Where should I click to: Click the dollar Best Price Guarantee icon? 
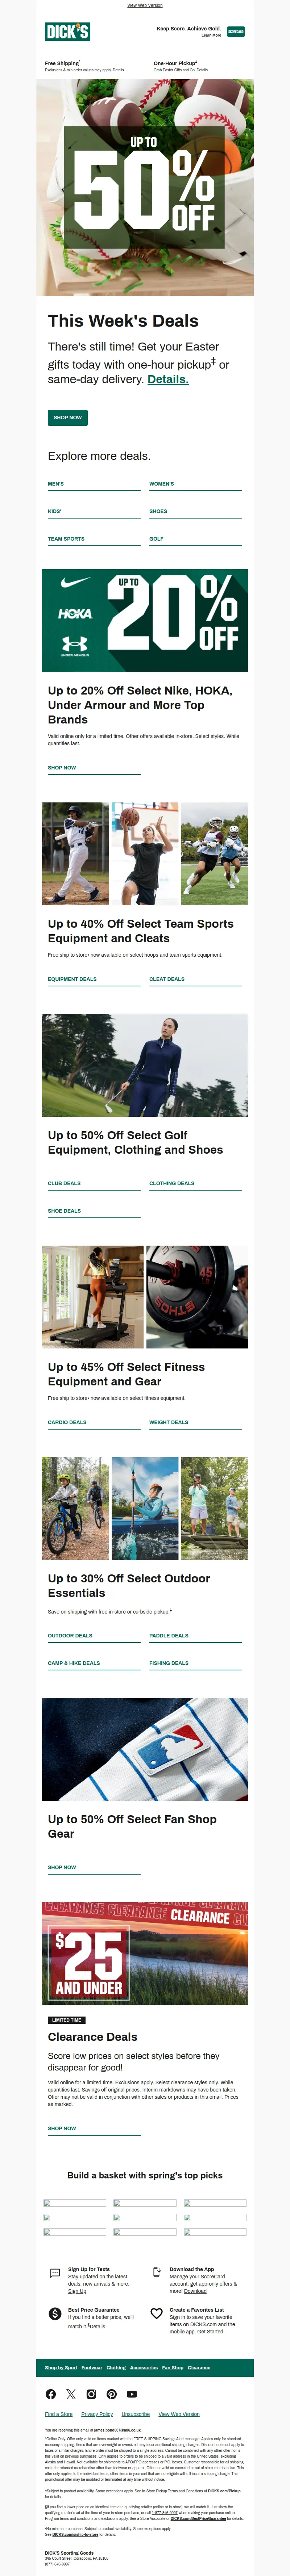[x=55, y=2313]
